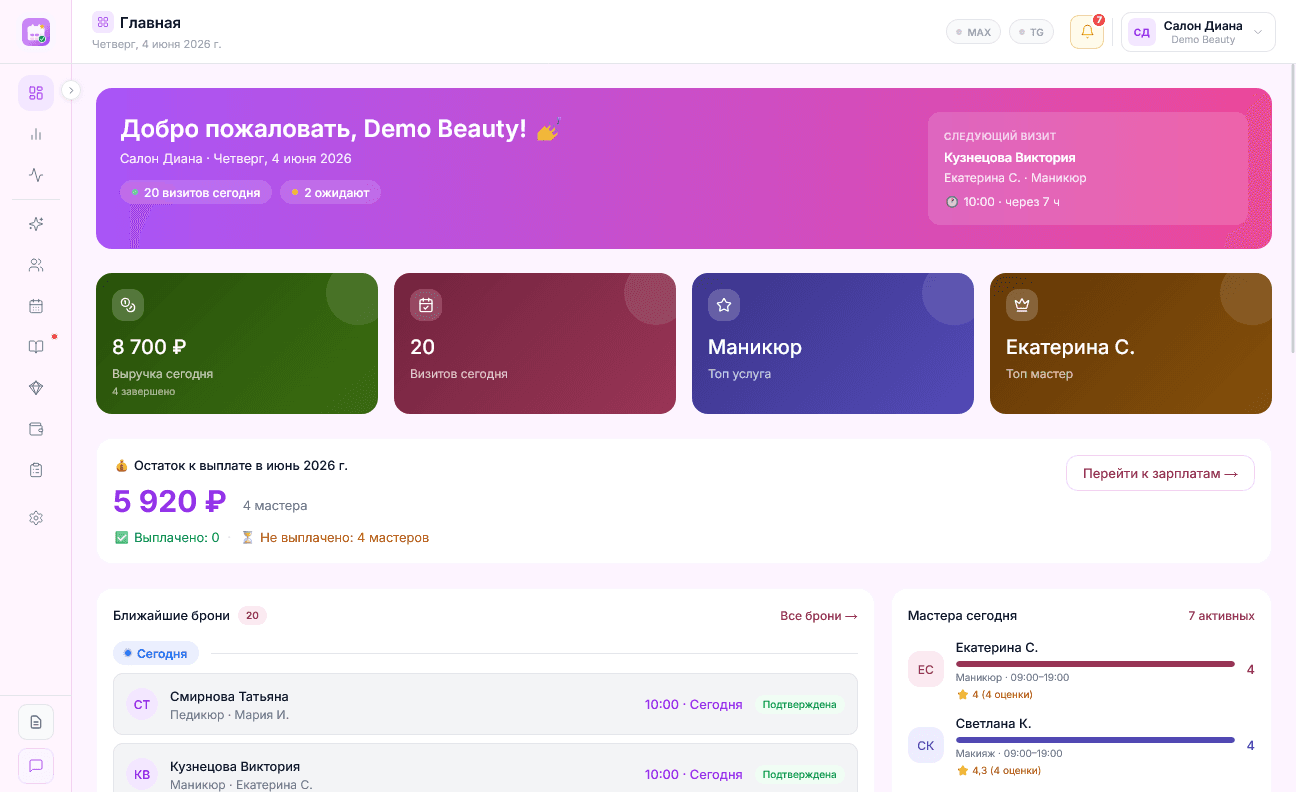Image resolution: width=1296 pixels, height=792 pixels.
Task: Click Екатерина С. workload progress bar
Action: tap(1095, 664)
